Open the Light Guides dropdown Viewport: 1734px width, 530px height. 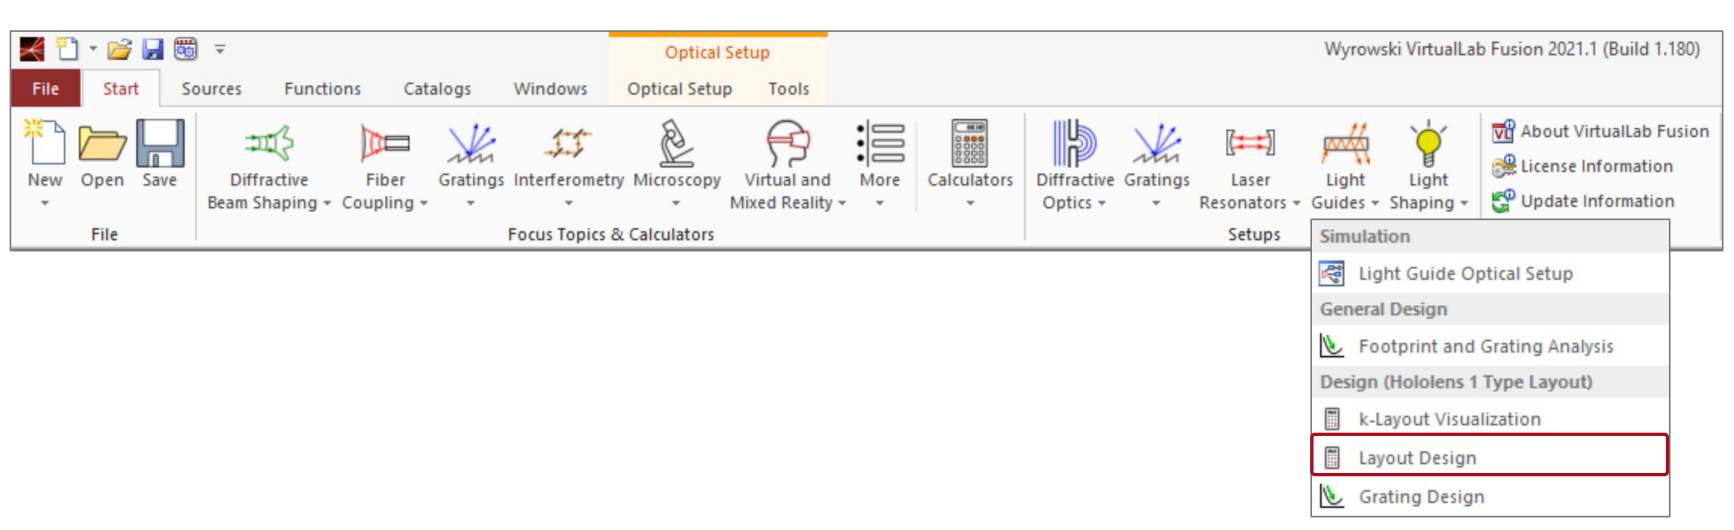(1345, 191)
